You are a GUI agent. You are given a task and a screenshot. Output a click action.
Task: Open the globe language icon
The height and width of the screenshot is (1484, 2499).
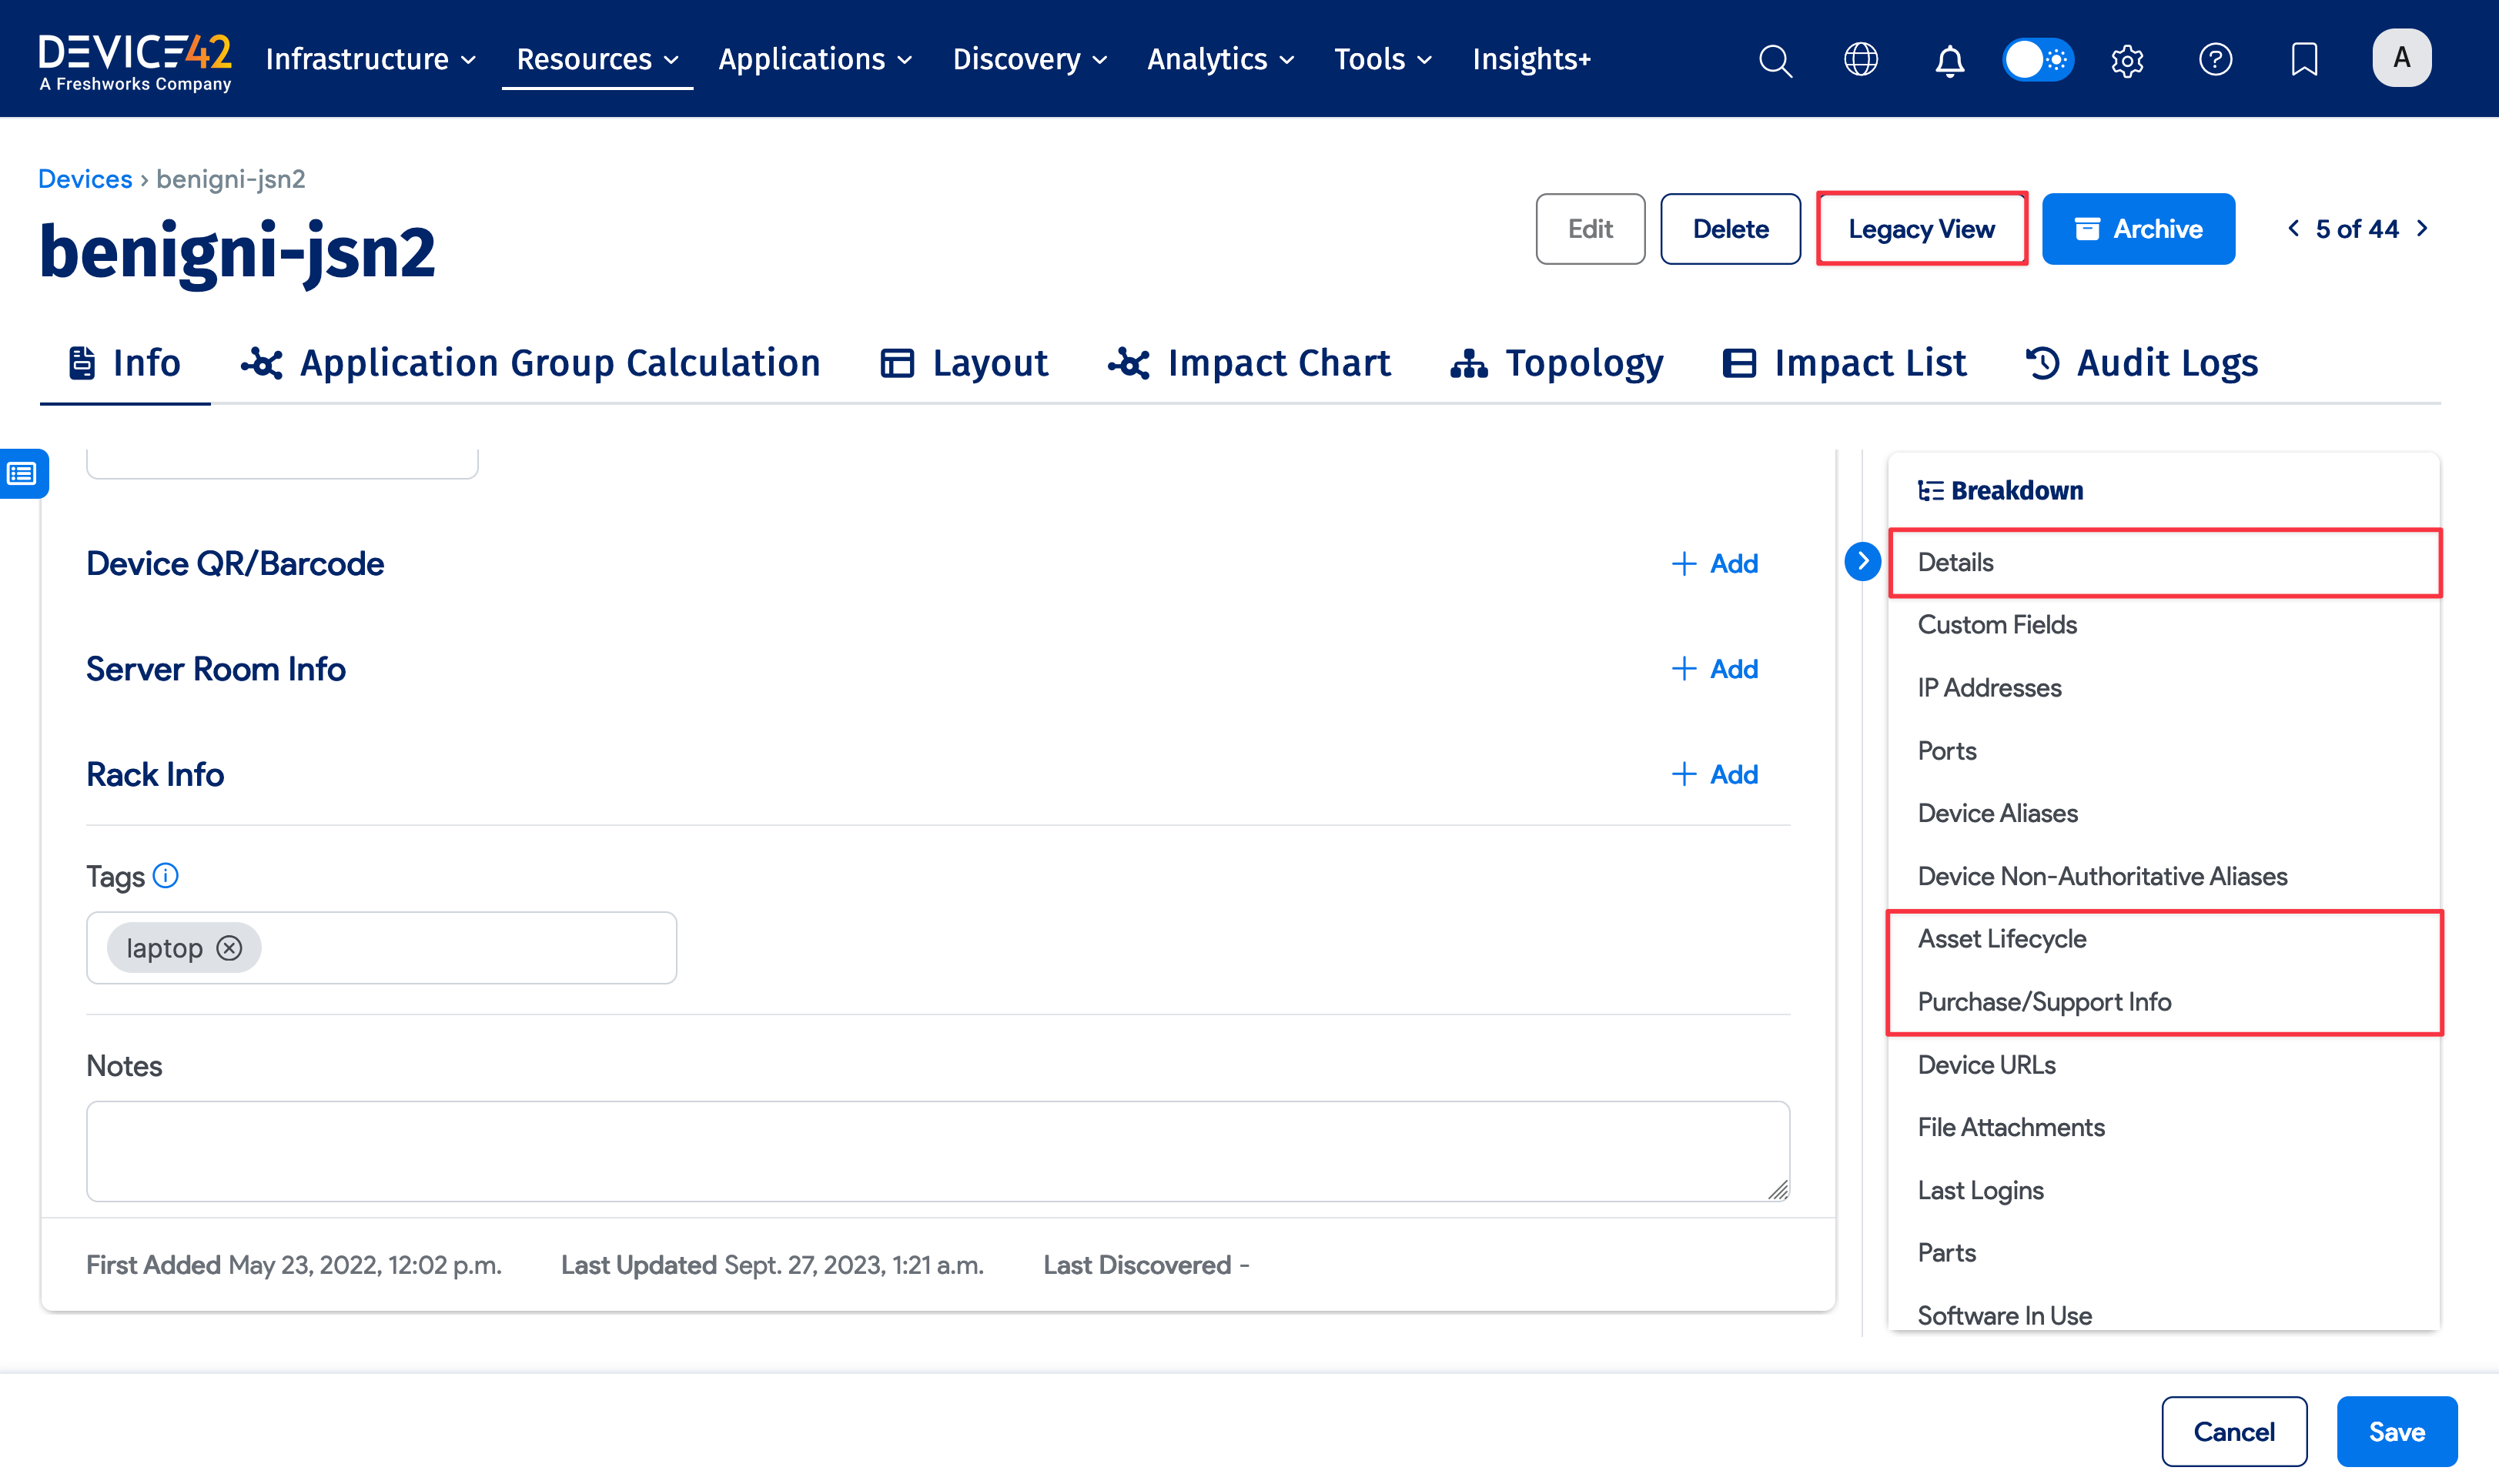[1861, 60]
